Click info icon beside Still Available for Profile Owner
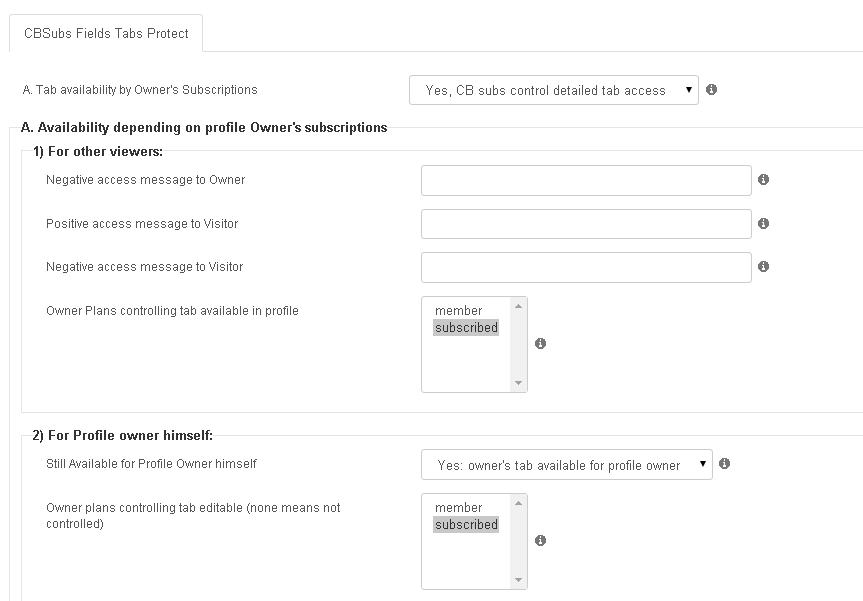863x601 pixels. [724, 463]
